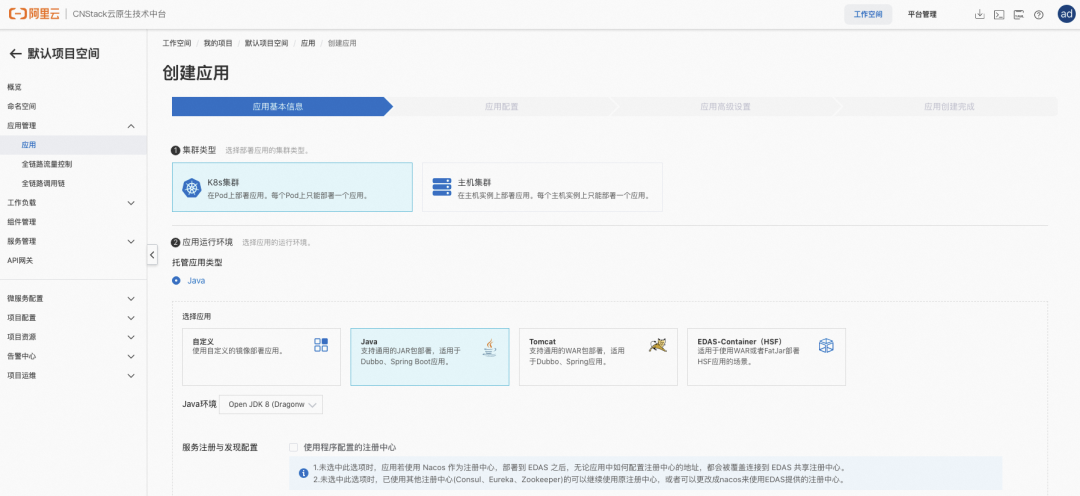Open the user avatar 'ad' menu
Screen dimensions: 1080x496
point(1066,14)
